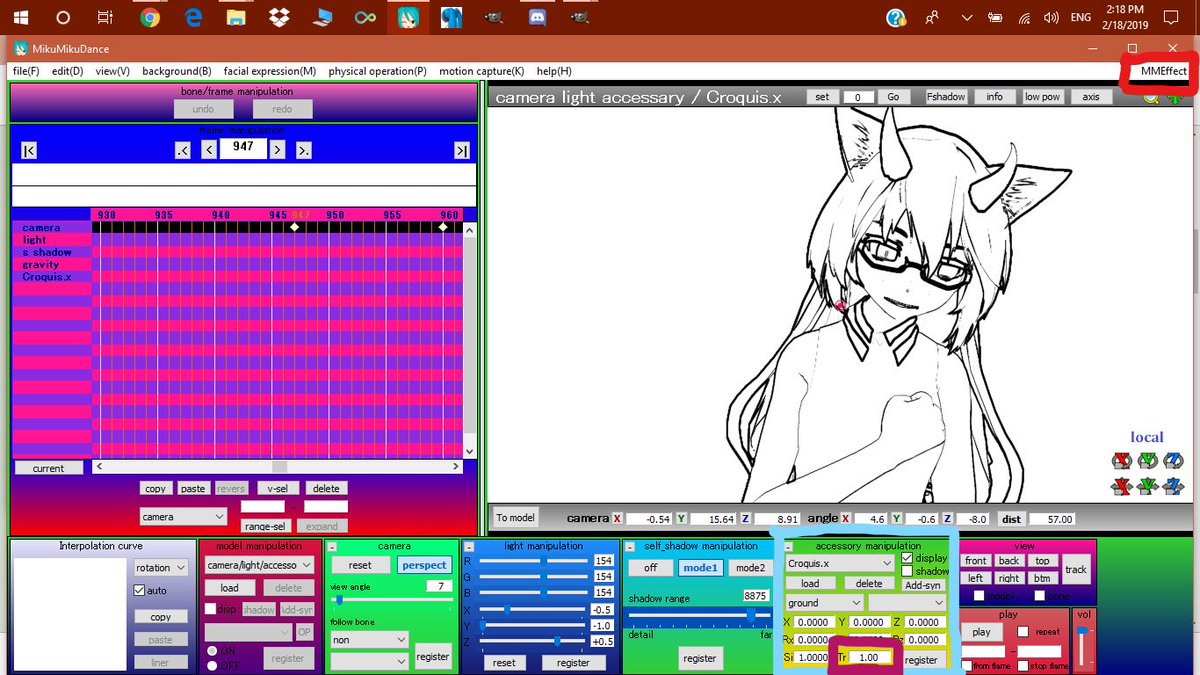Viewport: 1200px width, 675px height.
Task: Select the camera keyframe diamond at frame 947
Action: 294,228
